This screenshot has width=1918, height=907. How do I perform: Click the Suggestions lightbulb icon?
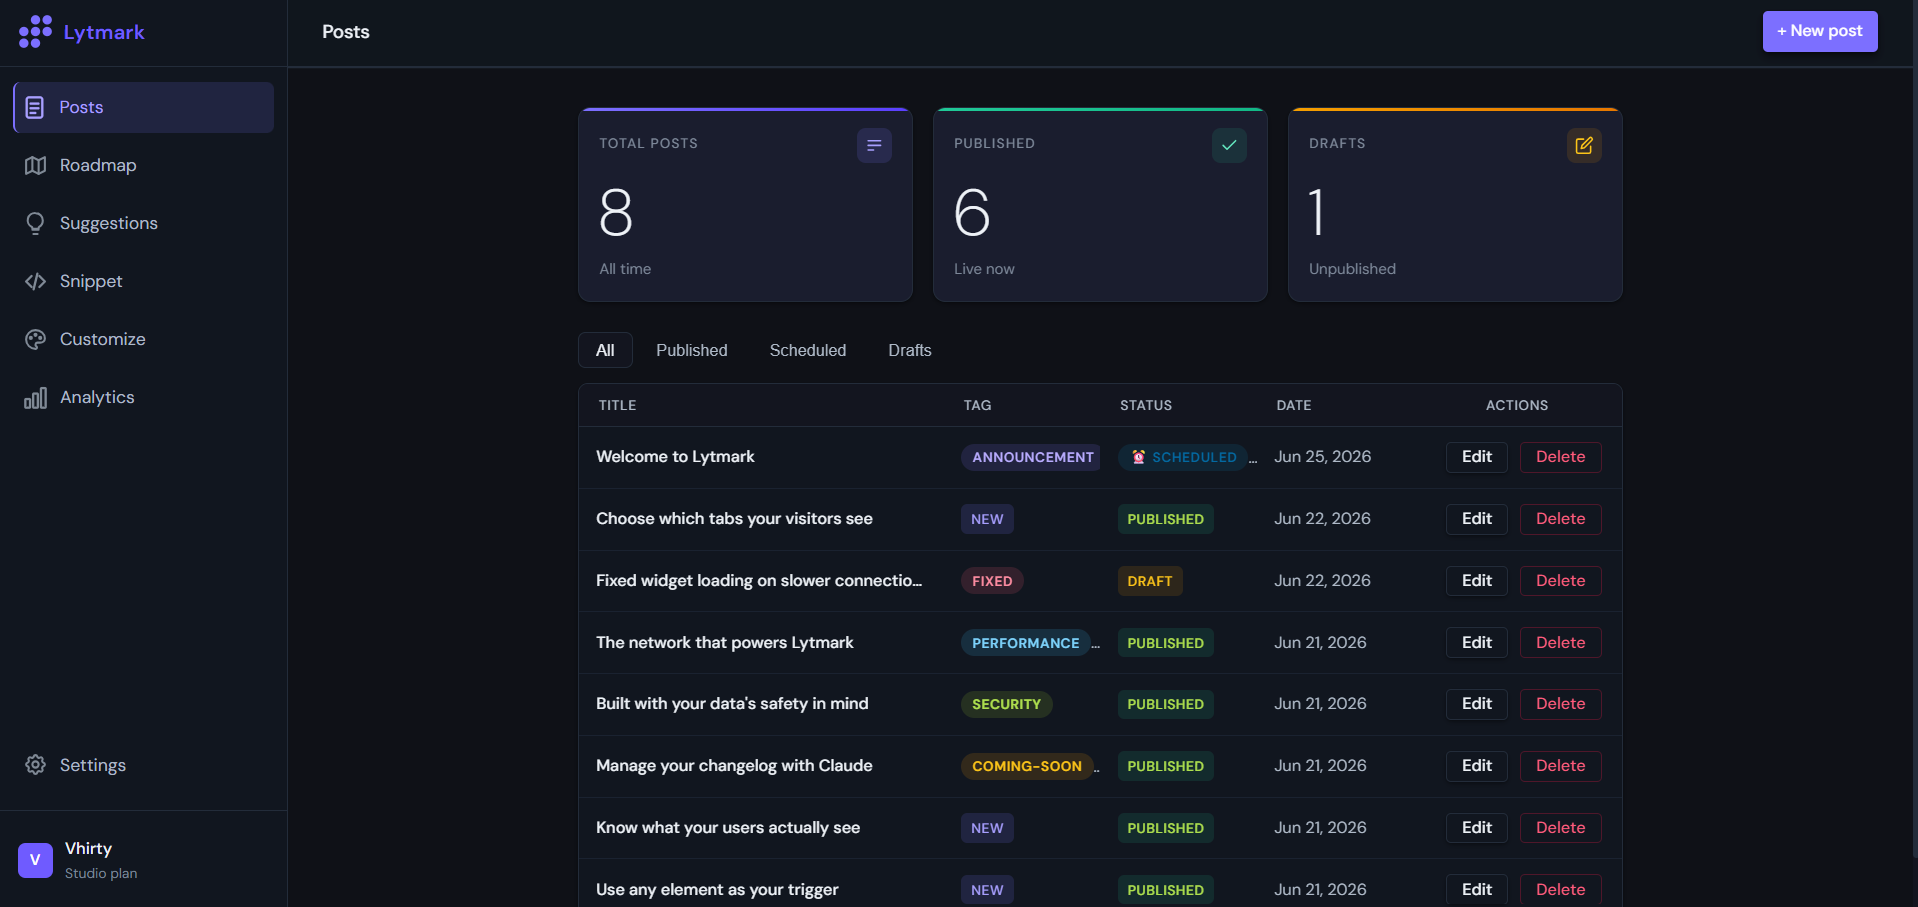click(x=35, y=223)
